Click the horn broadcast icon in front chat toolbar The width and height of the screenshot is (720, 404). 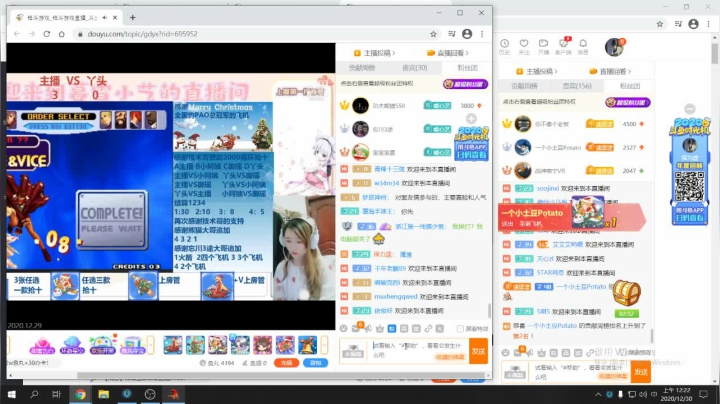[x=368, y=328]
